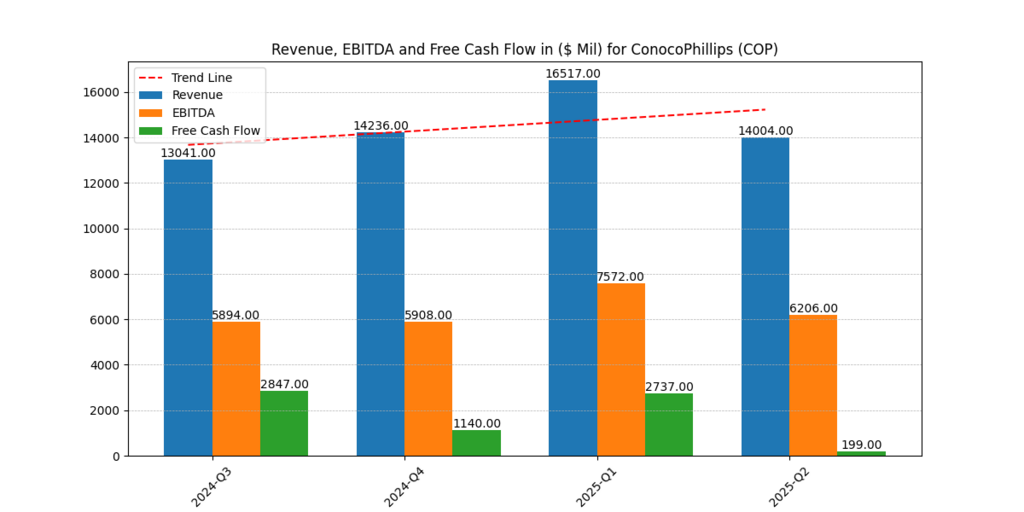1024x512 pixels.
Task: Select the 2024-Q3 orange EBITDA bar
Action: [x=236, y=388]
